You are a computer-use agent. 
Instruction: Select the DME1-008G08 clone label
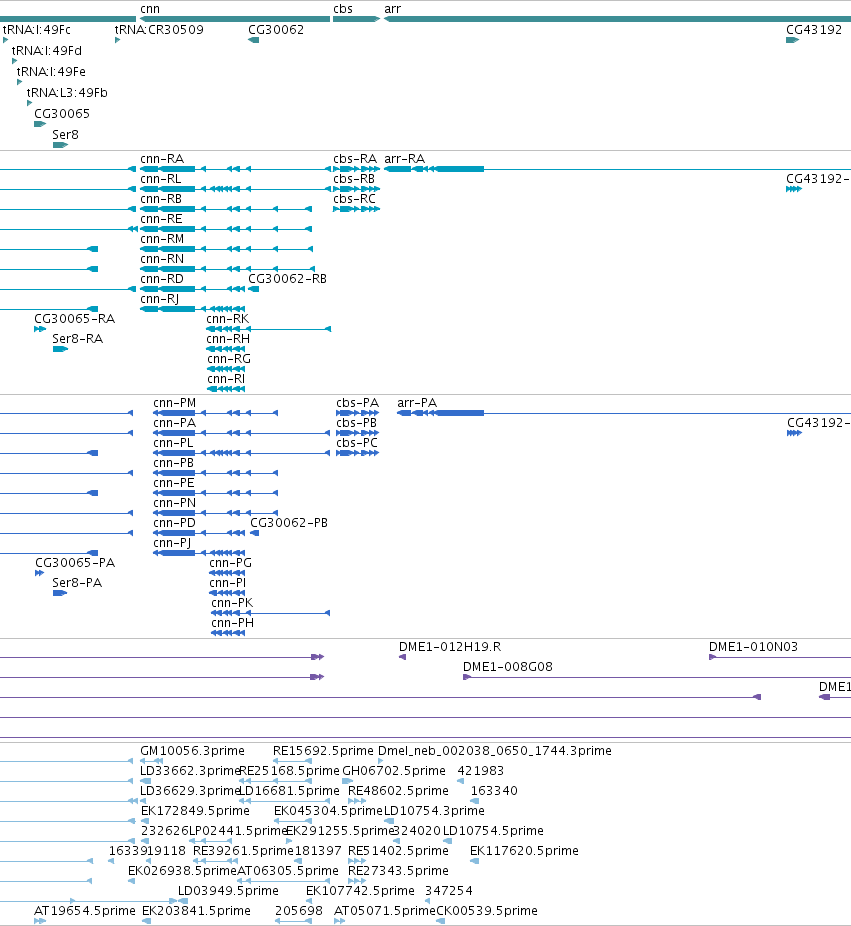coord(508,667)
